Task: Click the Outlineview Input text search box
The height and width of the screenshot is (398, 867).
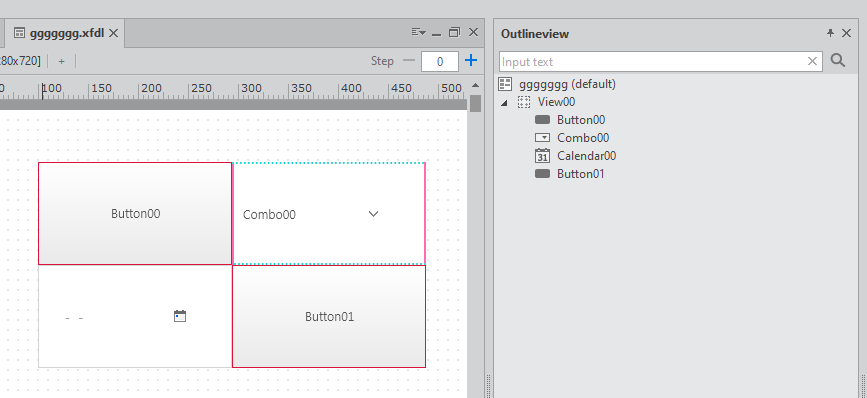Action: click(652, 61)
